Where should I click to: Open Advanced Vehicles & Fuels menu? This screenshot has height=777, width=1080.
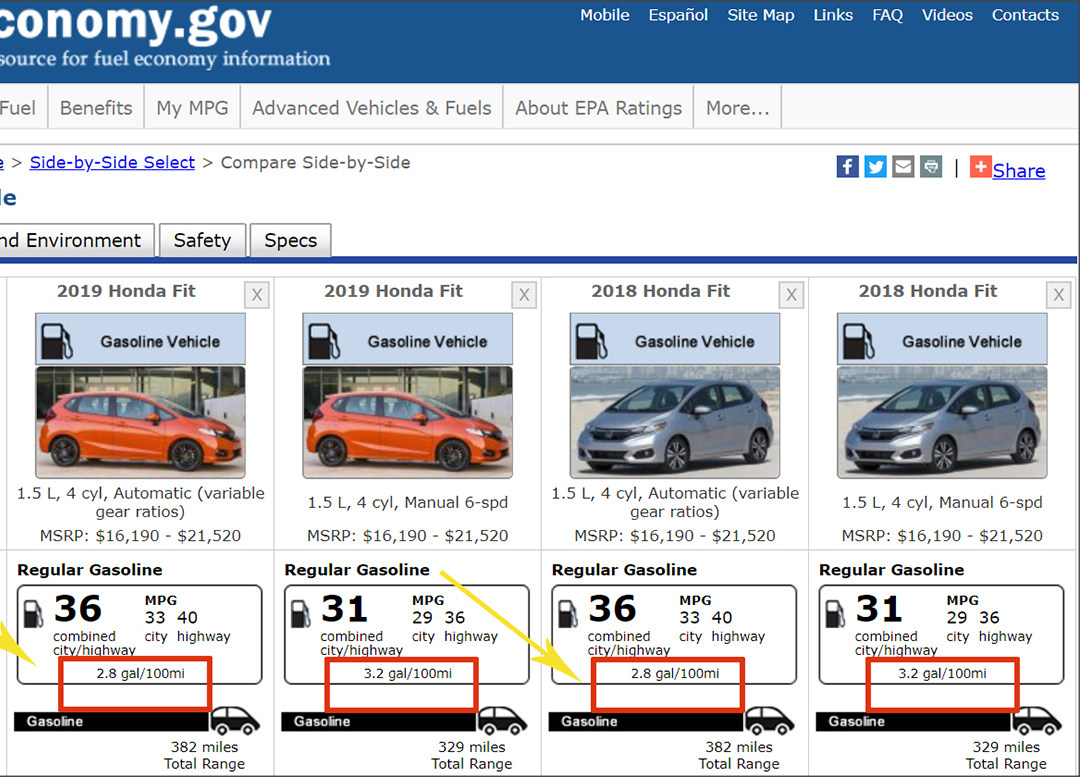click(x=371, y=108)
